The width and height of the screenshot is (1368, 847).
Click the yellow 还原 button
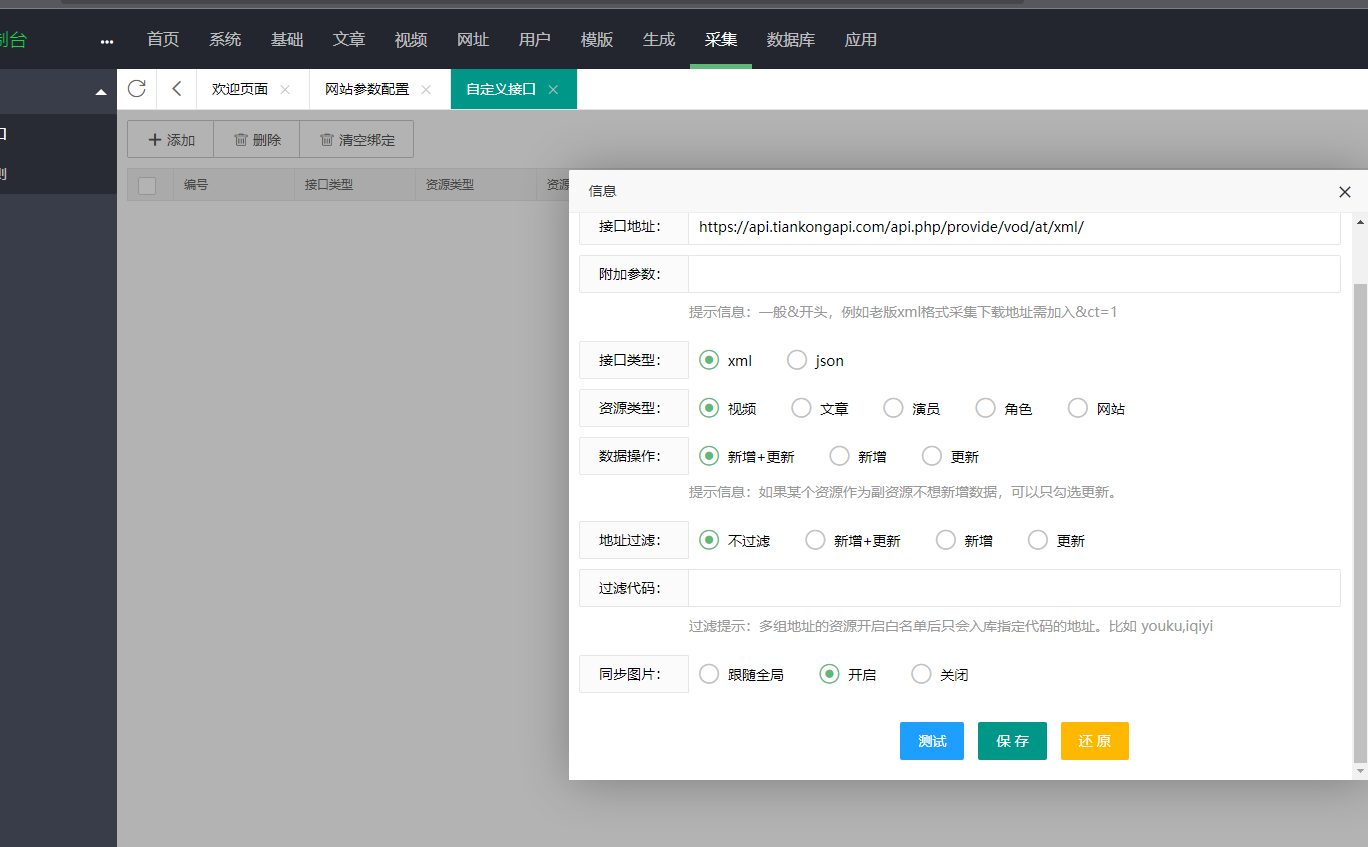1095,741
